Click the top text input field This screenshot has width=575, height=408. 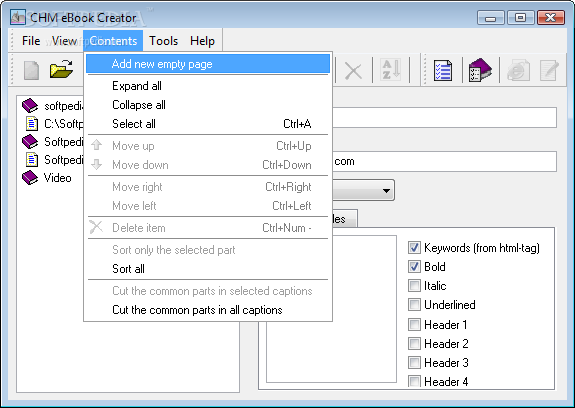(x=444, y=117)
